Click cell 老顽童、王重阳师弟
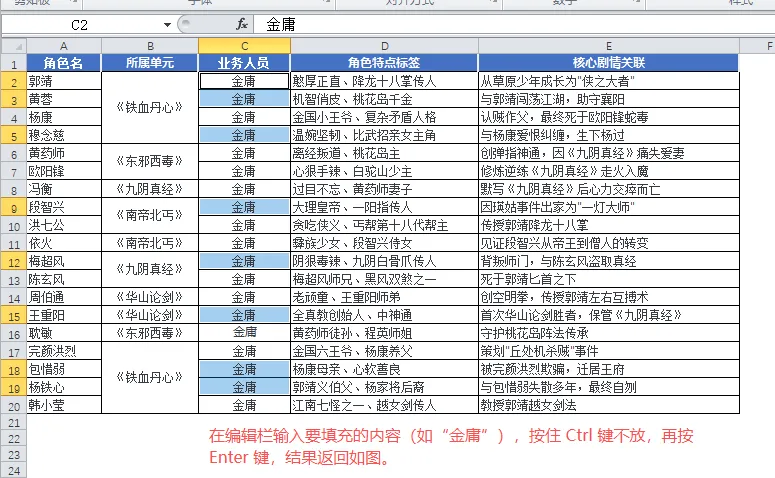This screenshot has width=775, height=478. (384, 297)
